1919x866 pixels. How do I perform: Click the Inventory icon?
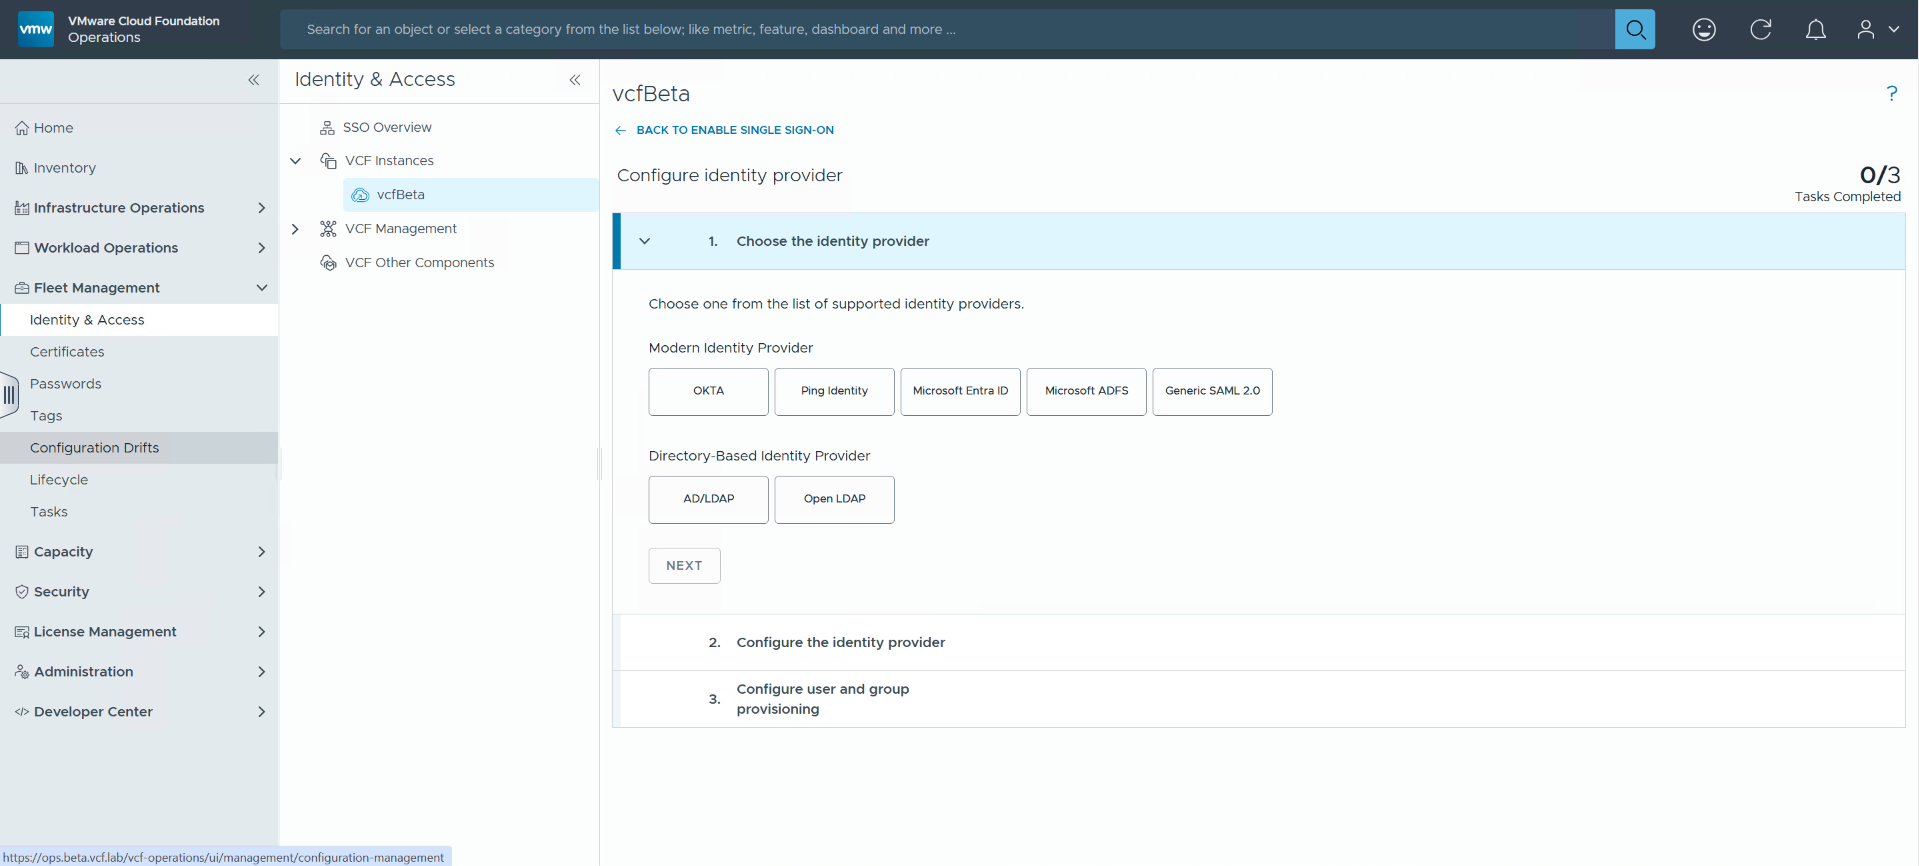pyautogui.click(x=22, y=168)
